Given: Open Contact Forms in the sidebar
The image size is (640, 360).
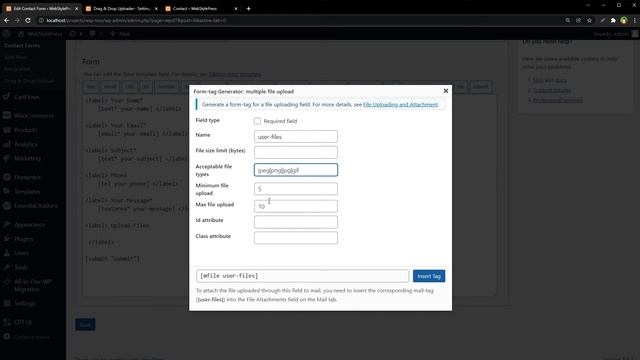Looking at the screenshot, I should click(x=22, y=46).
